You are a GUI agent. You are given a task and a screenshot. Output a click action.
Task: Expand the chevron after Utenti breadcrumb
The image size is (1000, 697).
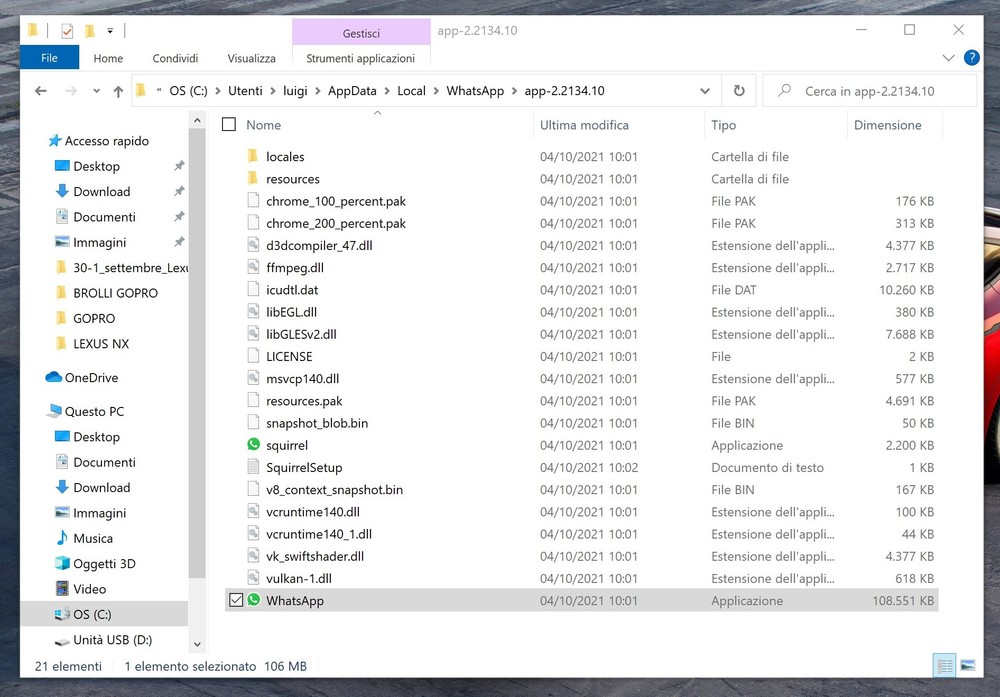coord(272,91)
